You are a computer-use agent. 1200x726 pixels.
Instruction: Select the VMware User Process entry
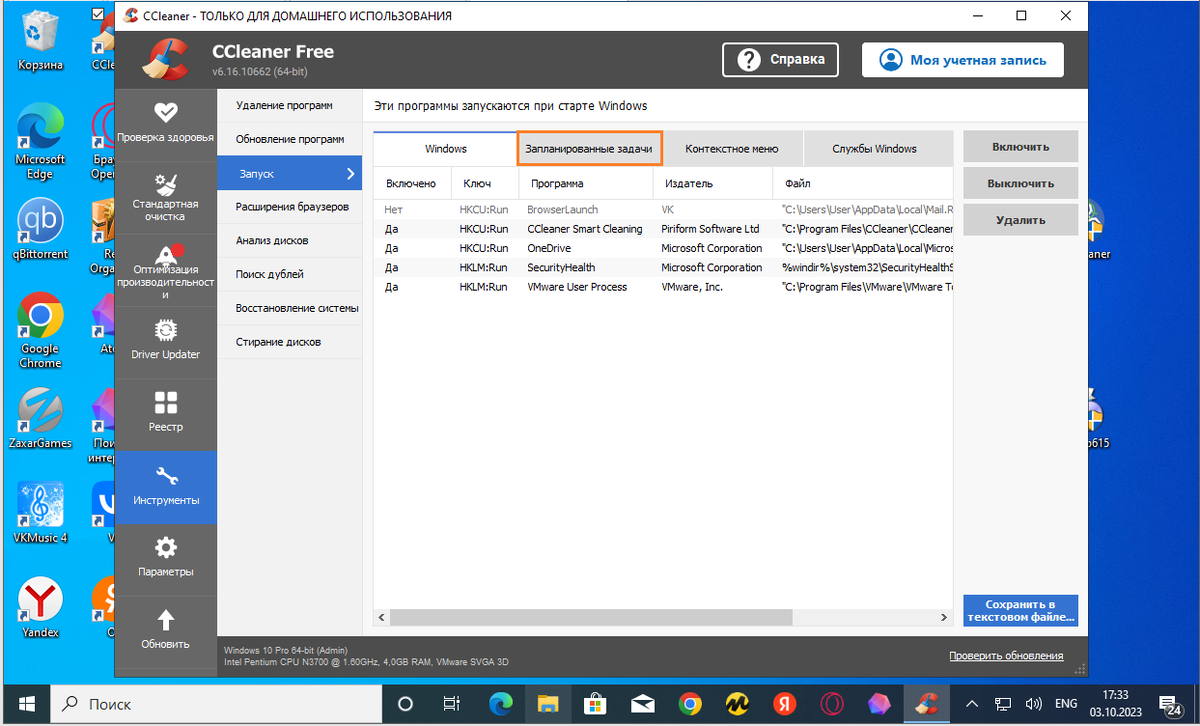point(664,287)
